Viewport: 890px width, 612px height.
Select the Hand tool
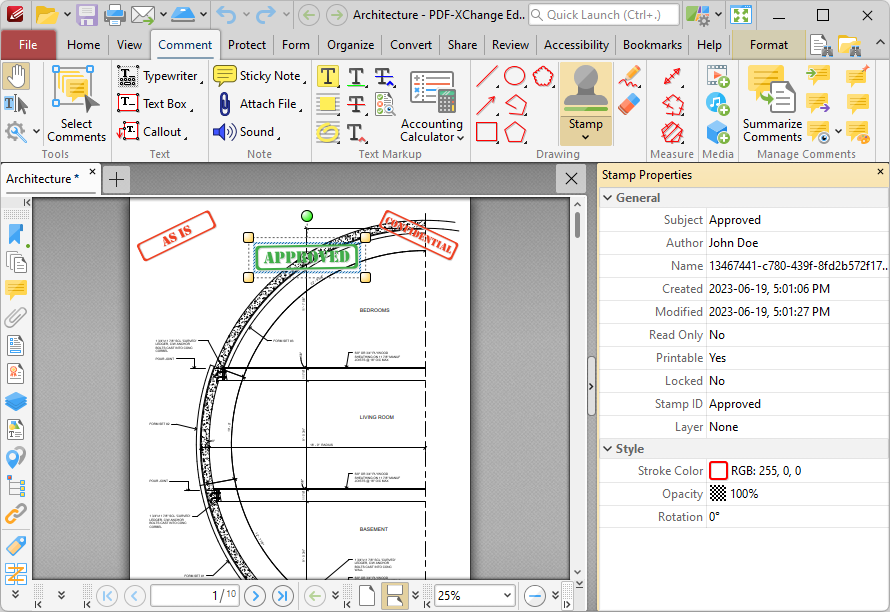(x=16, y=77)
